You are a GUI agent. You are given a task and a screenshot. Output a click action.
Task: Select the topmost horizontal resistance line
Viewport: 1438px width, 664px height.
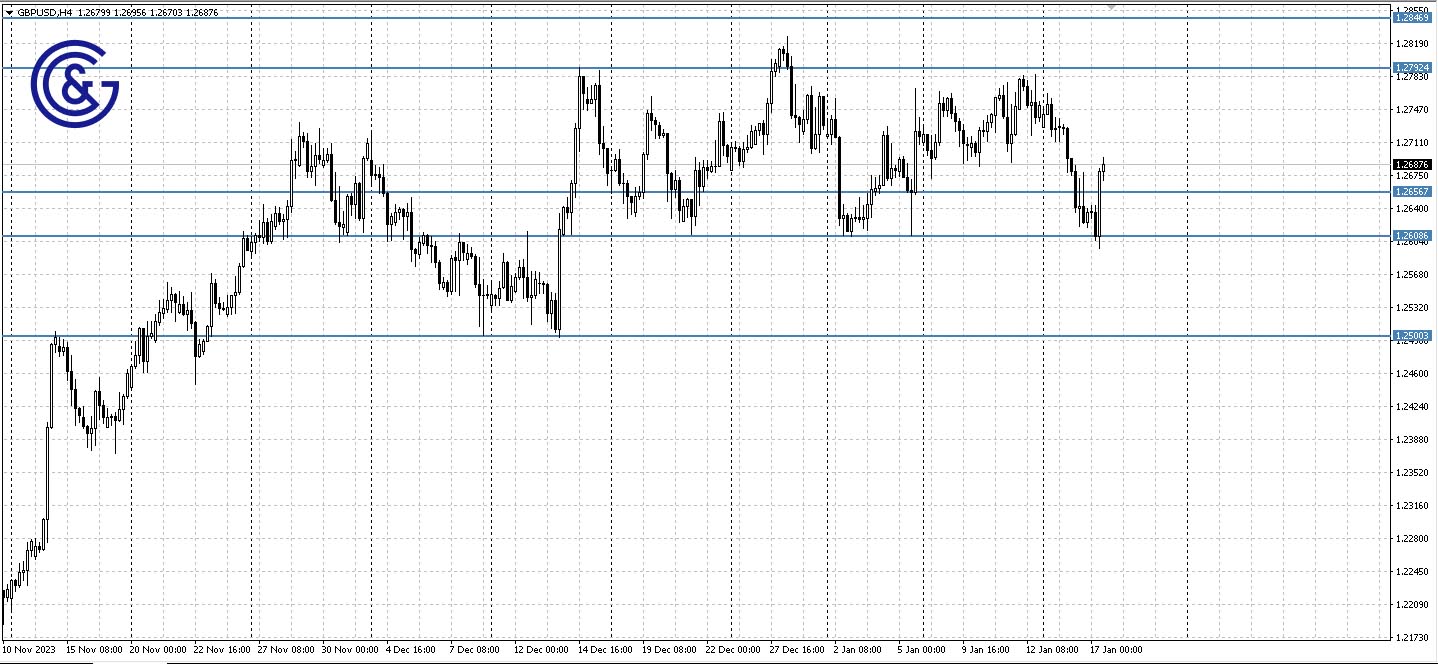[700, 17]
